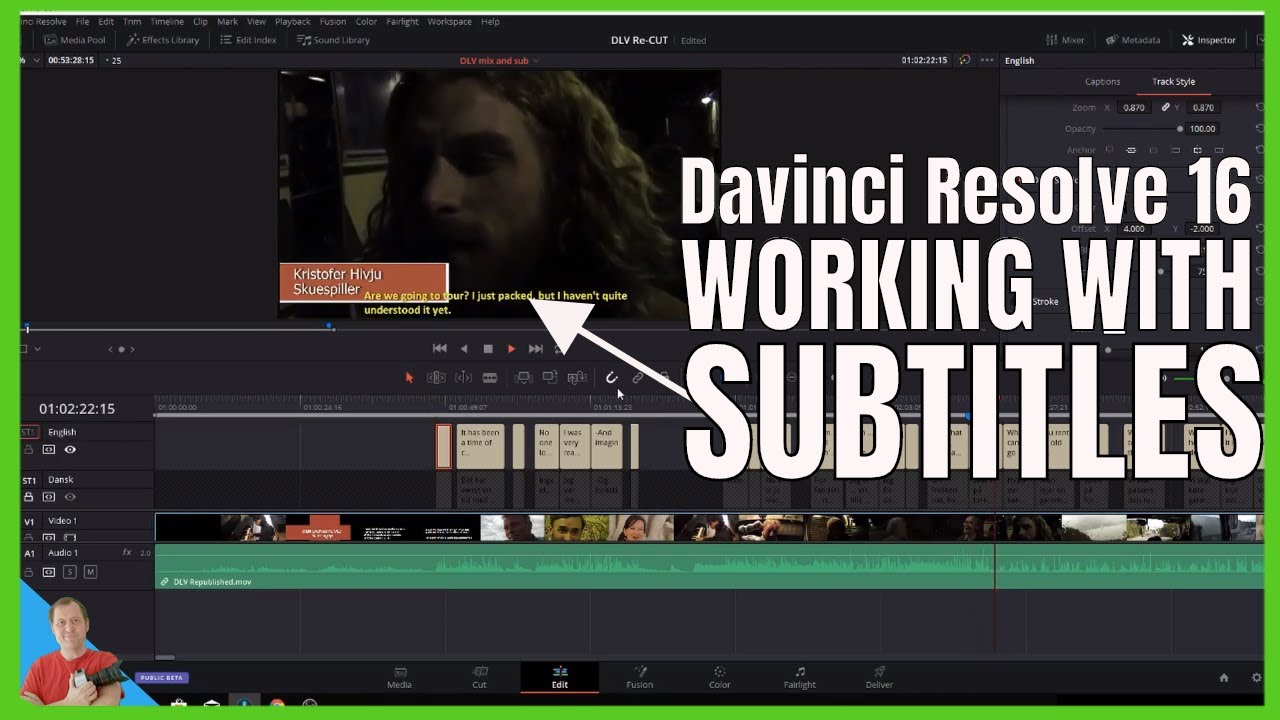Open the Playback menu
The image size is (1280, 720).
pyautogui.click(x=293, y=21)
